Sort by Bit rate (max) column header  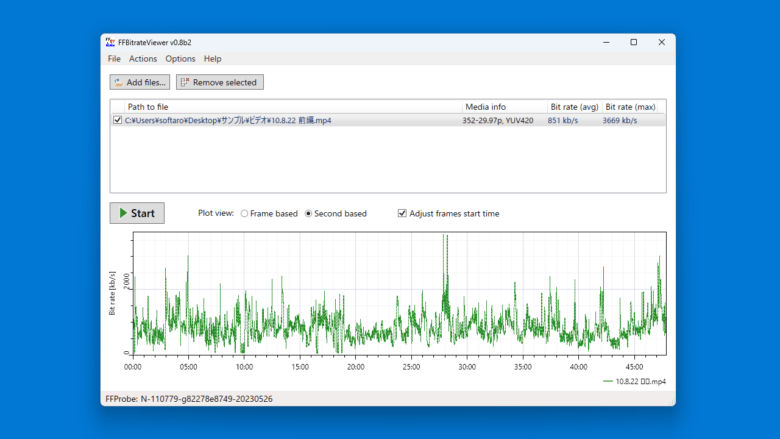[630, 107]
